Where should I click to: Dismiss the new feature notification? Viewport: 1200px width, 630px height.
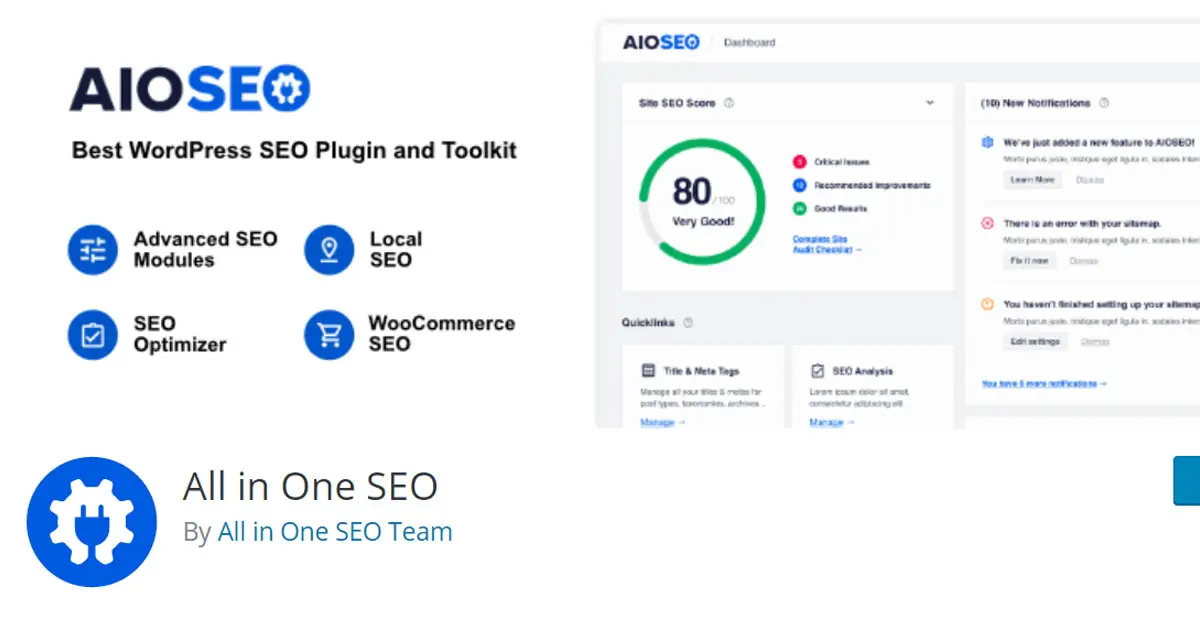[1090, 180]
